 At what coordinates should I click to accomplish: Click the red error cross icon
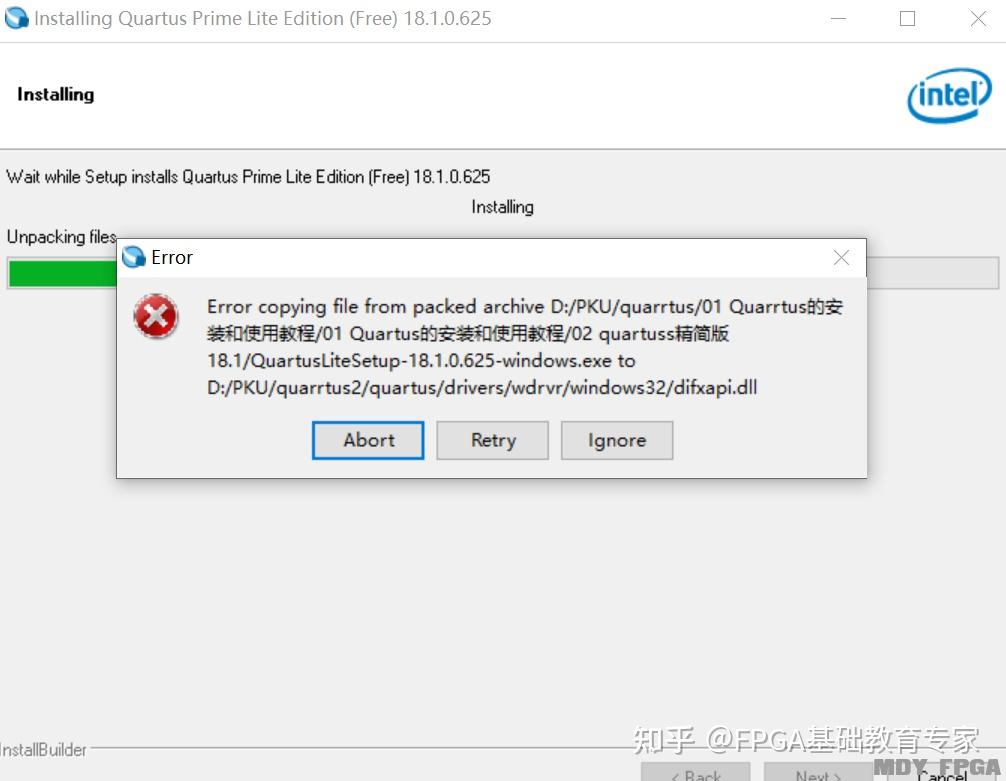(155, 316)
